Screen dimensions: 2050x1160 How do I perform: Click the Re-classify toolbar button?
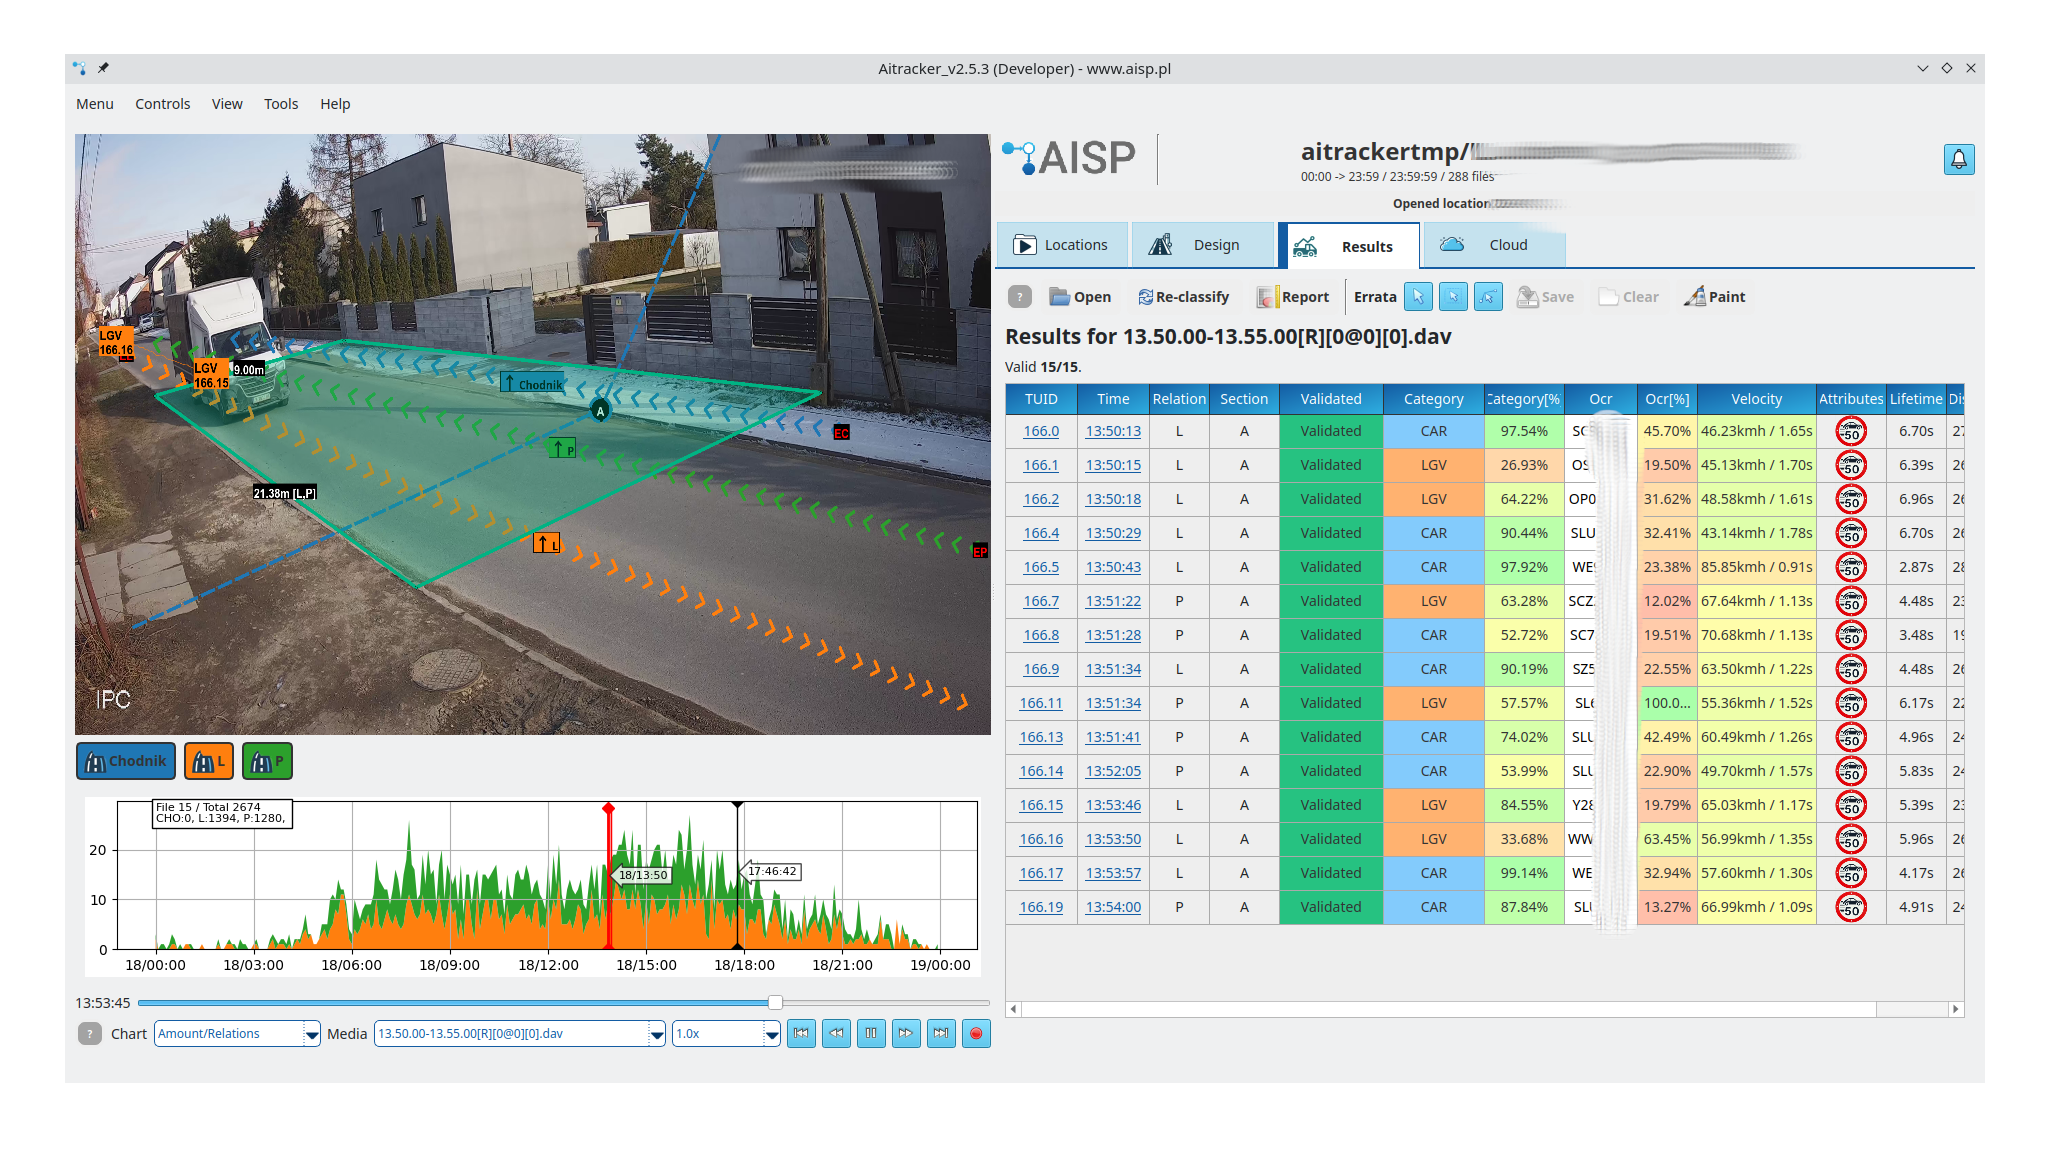1183,297
